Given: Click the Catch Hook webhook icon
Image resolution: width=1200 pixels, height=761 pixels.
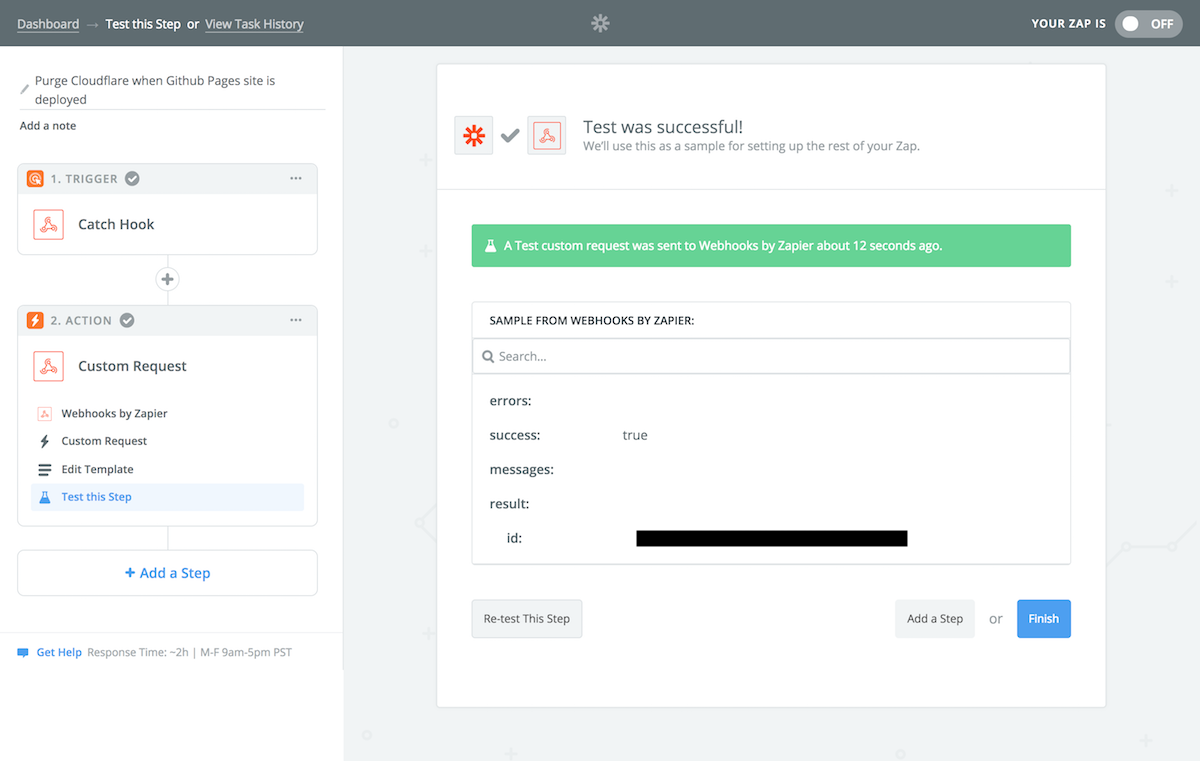Looking at the screenshot, I should pyautogui.click(x=48, y=224).
